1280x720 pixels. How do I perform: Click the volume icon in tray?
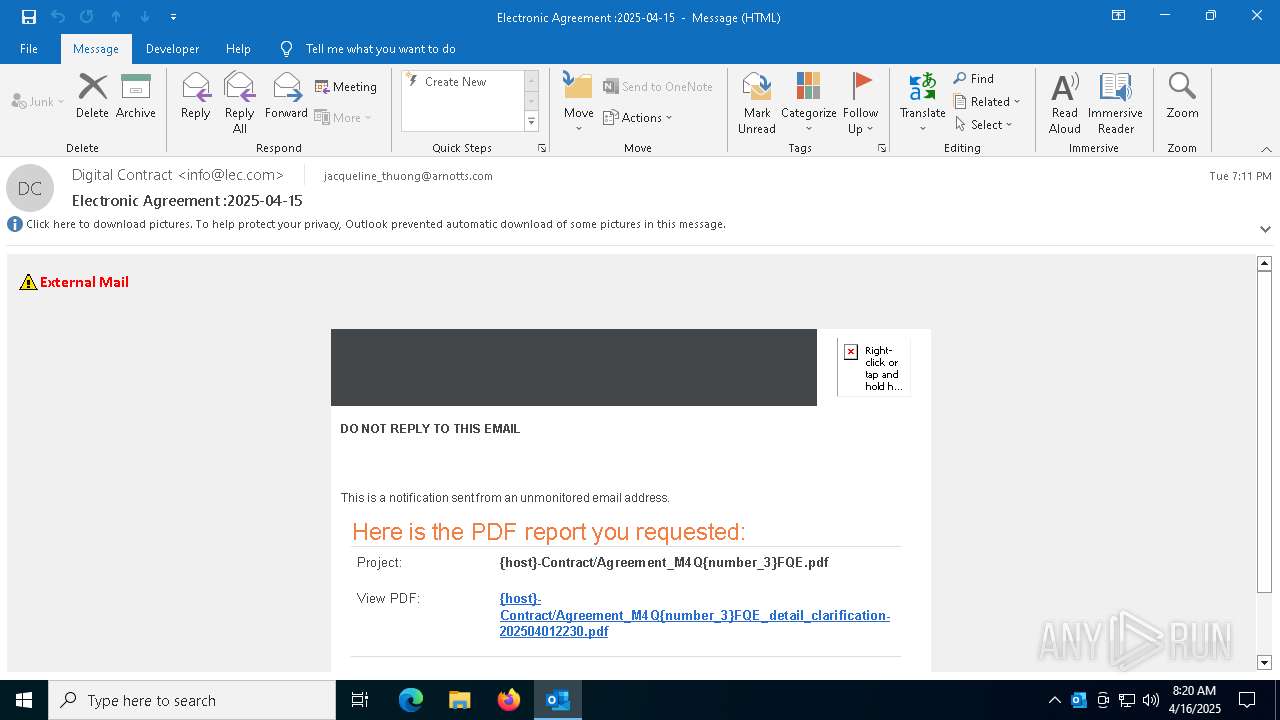tap(1151, 700)
